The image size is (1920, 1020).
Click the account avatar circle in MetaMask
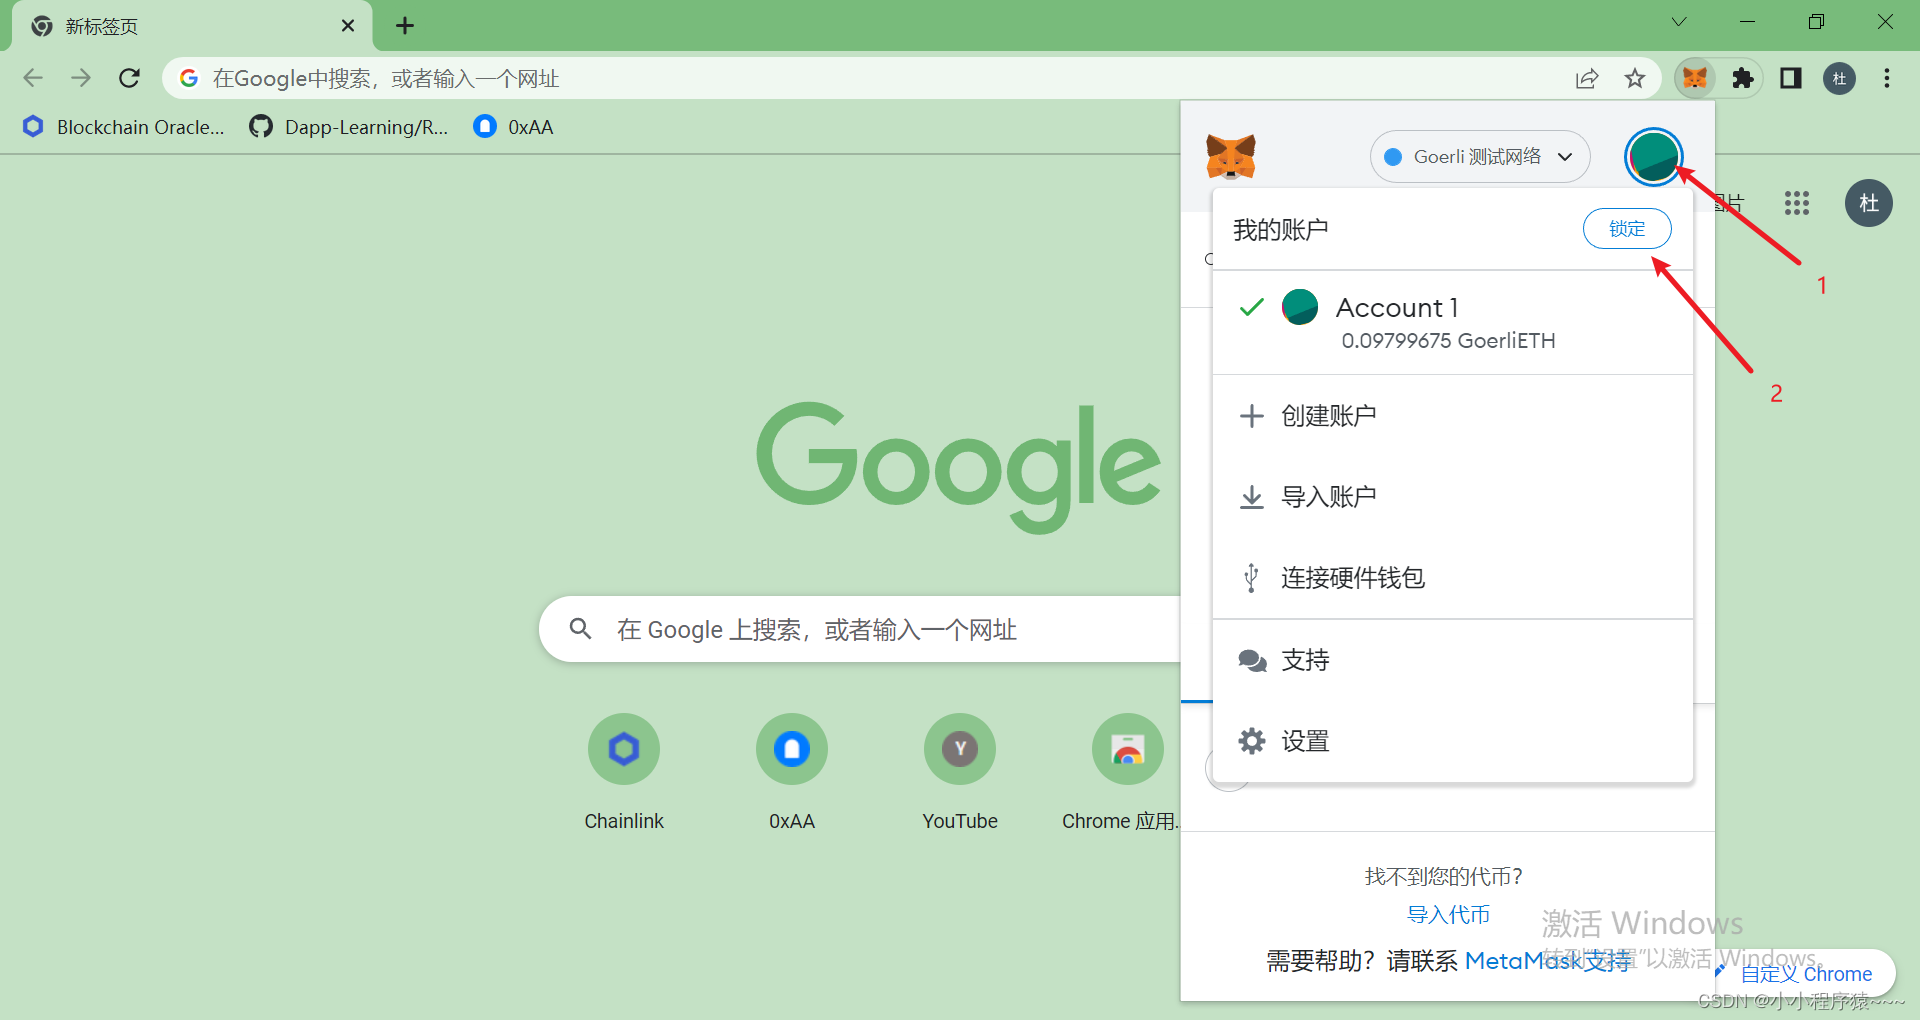[1652, 156]
